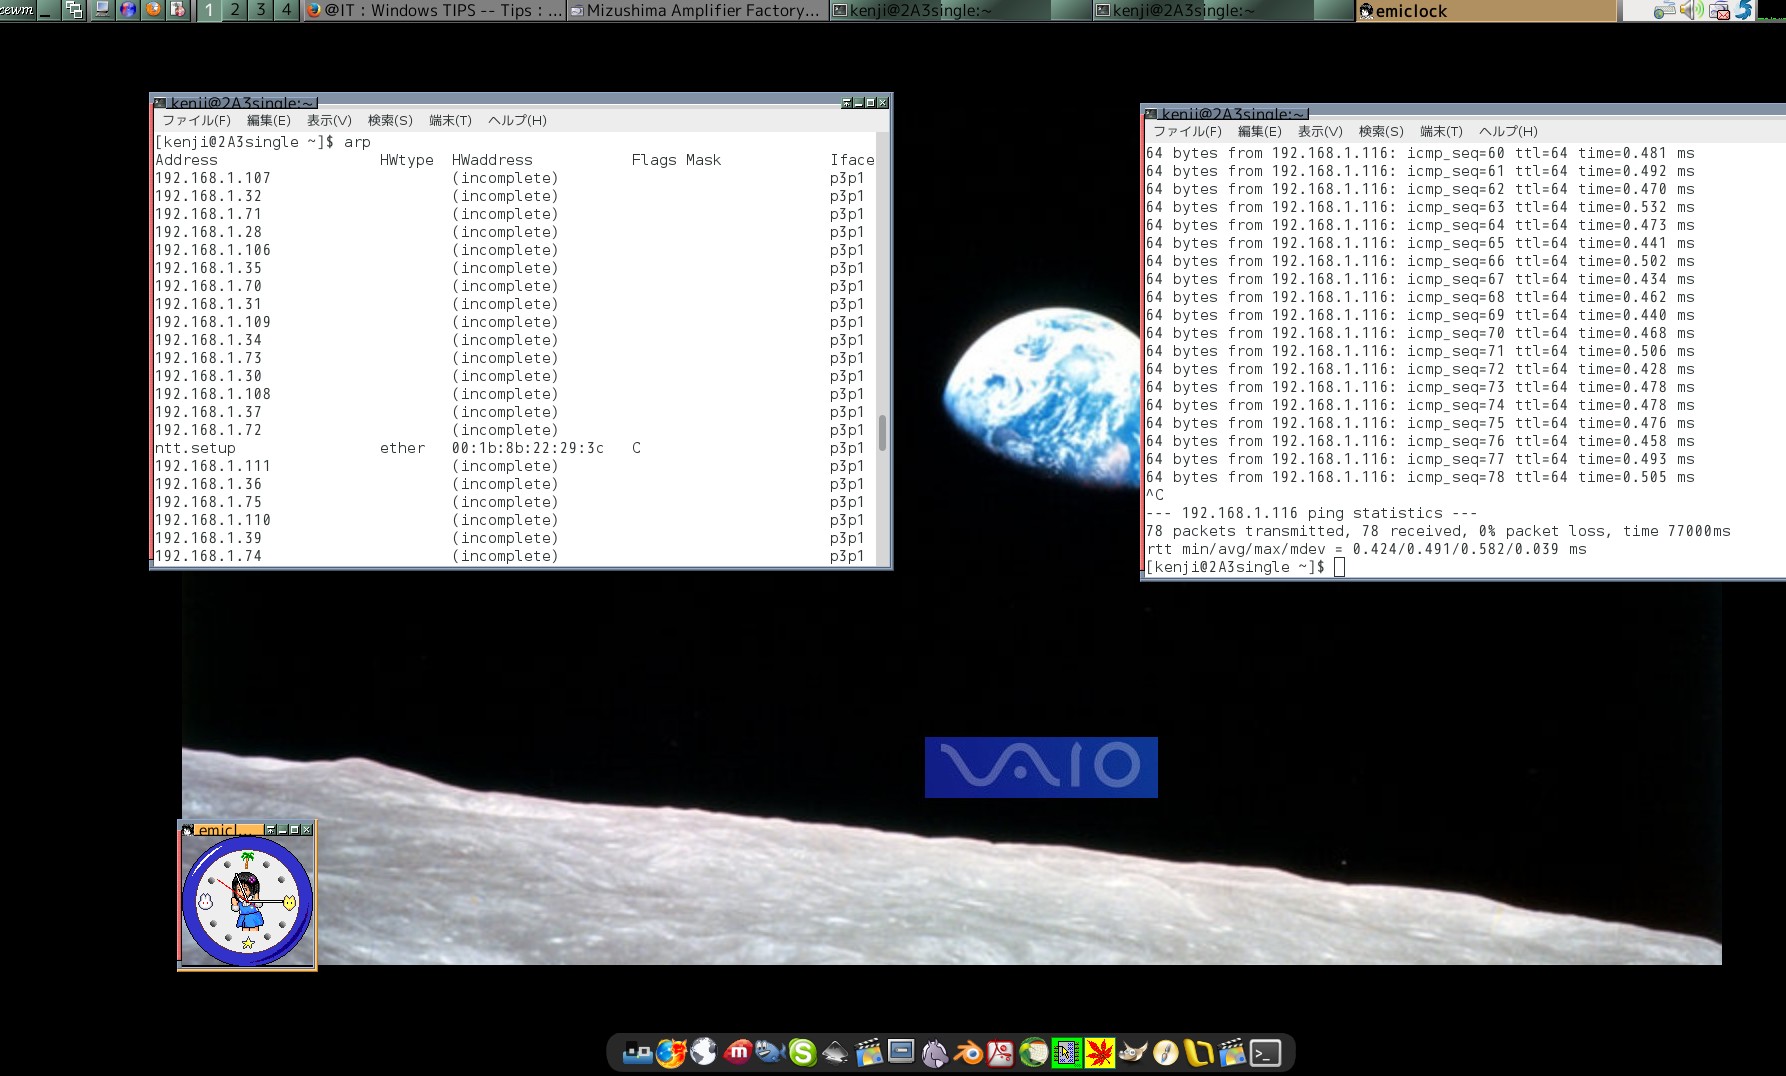Switch to workspace 3 in the pager
Screen dimensions: 1786x1076
point(261,10)
